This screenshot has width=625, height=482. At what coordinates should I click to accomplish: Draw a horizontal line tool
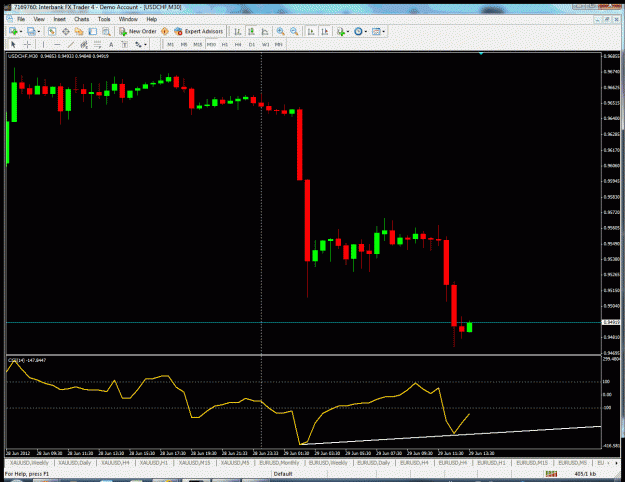(57, 44)
